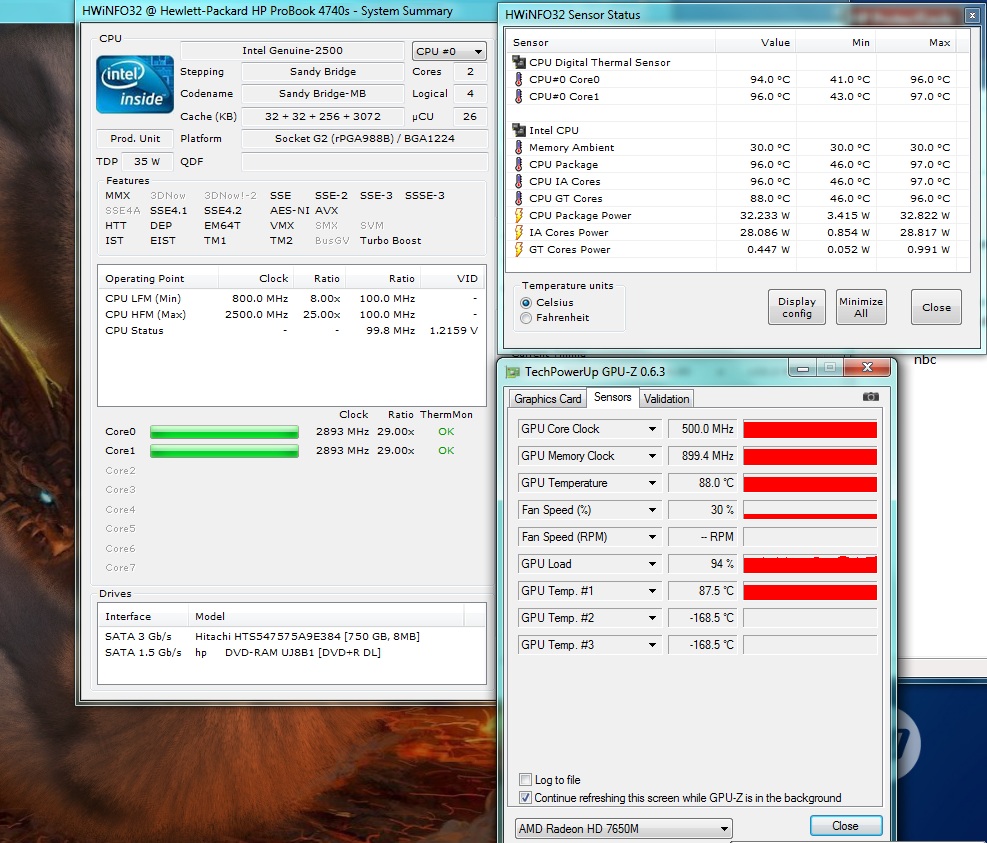Image resolution: width=987 pixels, height=843 pixels.
Task: Open the GPU Temperature sensor dropdown
Action: 652,483
